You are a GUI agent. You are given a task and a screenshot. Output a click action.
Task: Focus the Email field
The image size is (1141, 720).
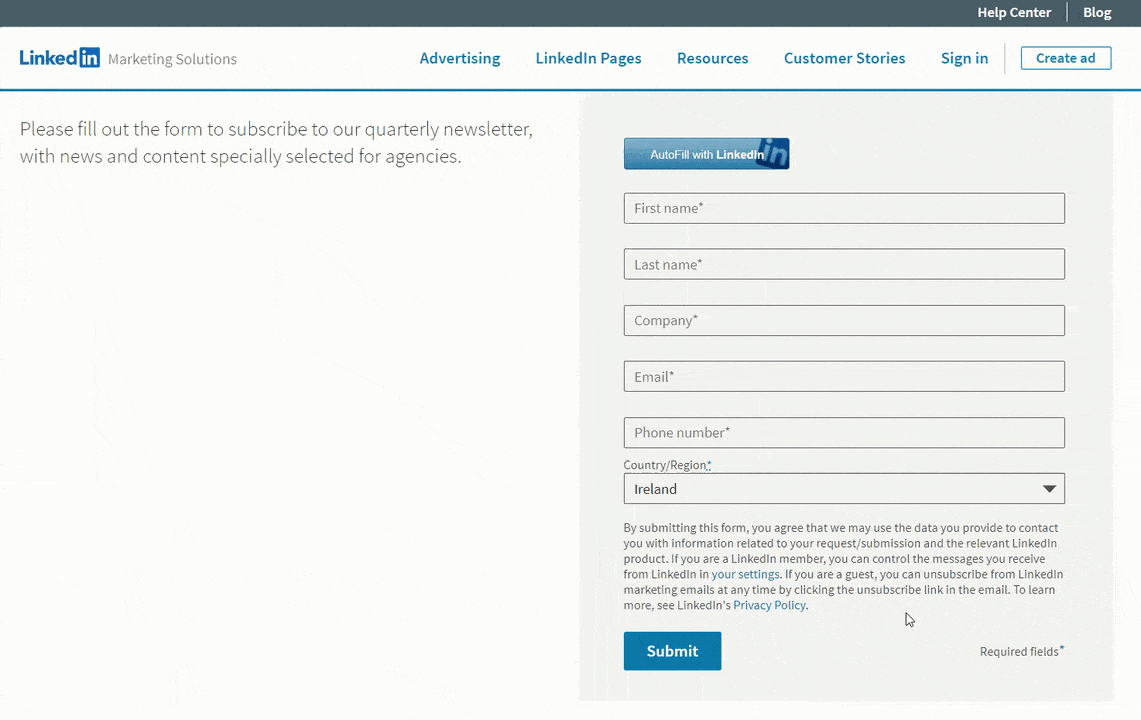843,376
